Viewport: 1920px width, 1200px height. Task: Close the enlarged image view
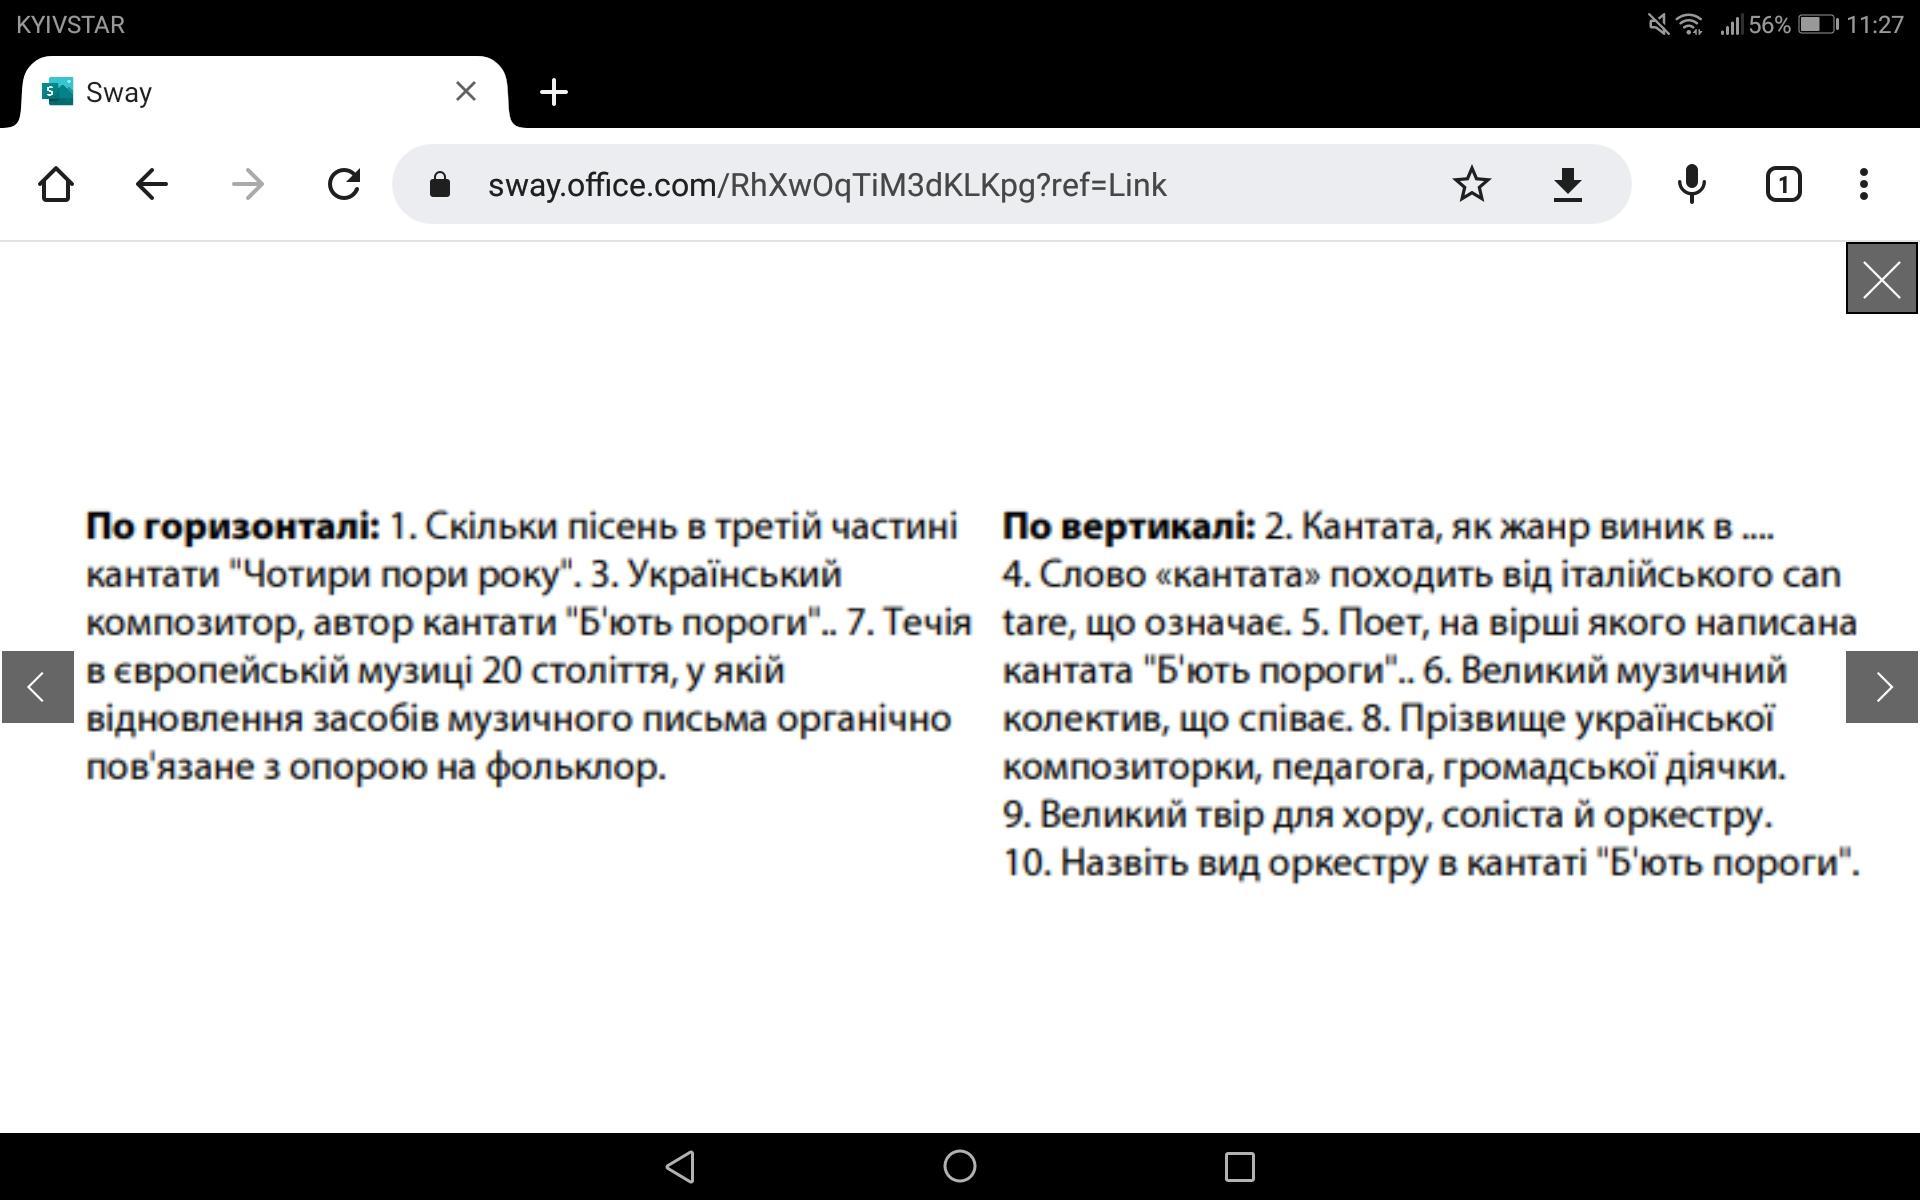pyautogui.click(x=1881, y=278)
